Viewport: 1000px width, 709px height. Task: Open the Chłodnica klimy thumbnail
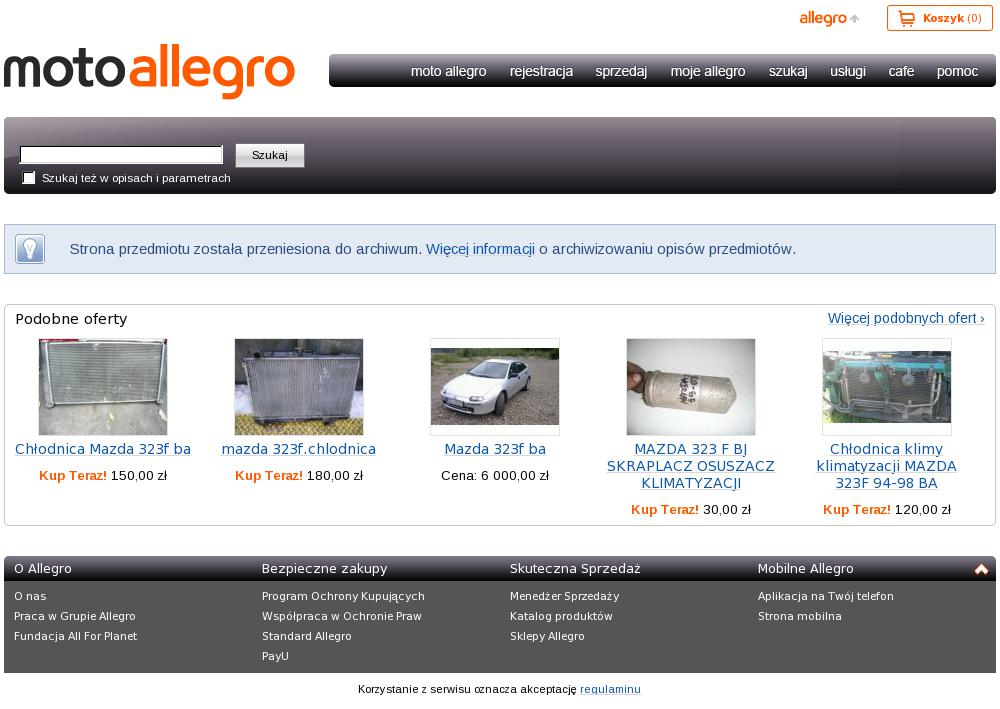(x=886, y=386)
